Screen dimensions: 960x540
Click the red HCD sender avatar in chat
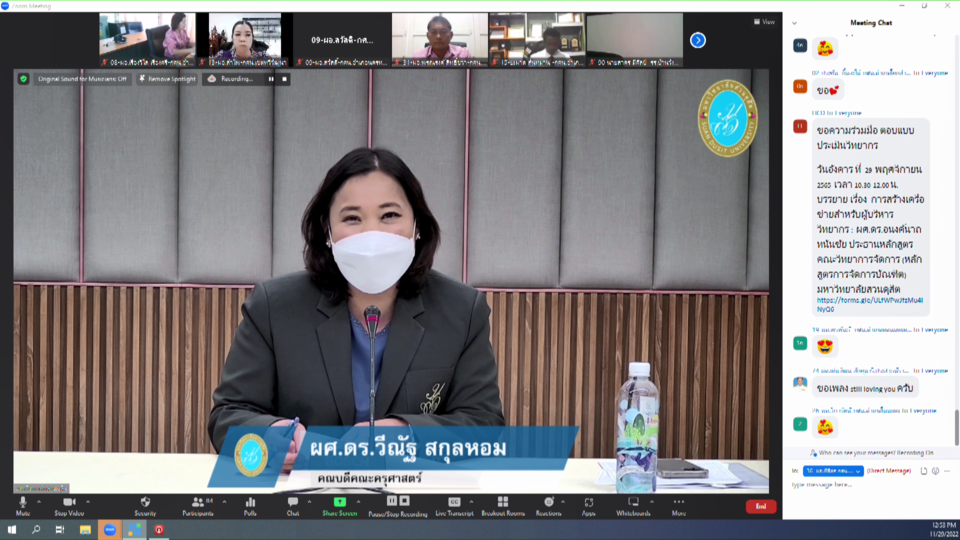(x=800, y=127)
